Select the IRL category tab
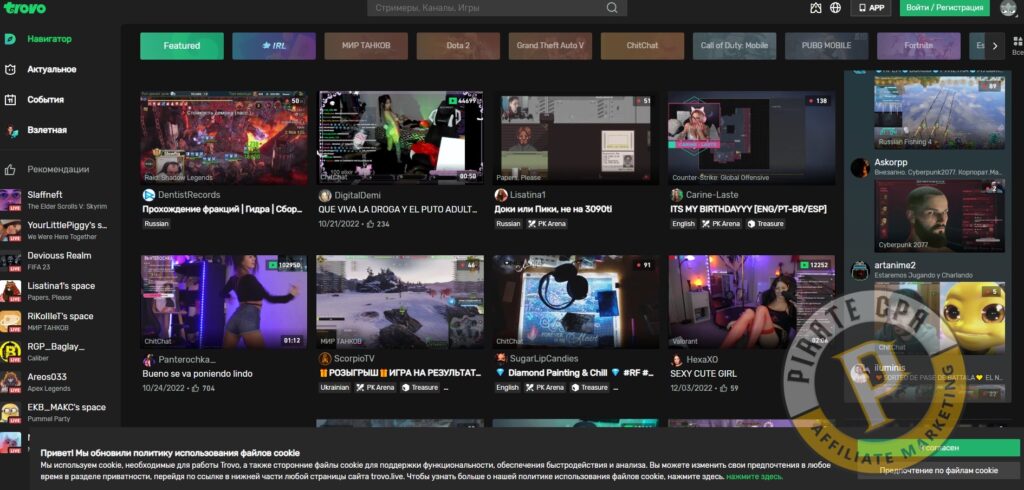 pos(274,46)
